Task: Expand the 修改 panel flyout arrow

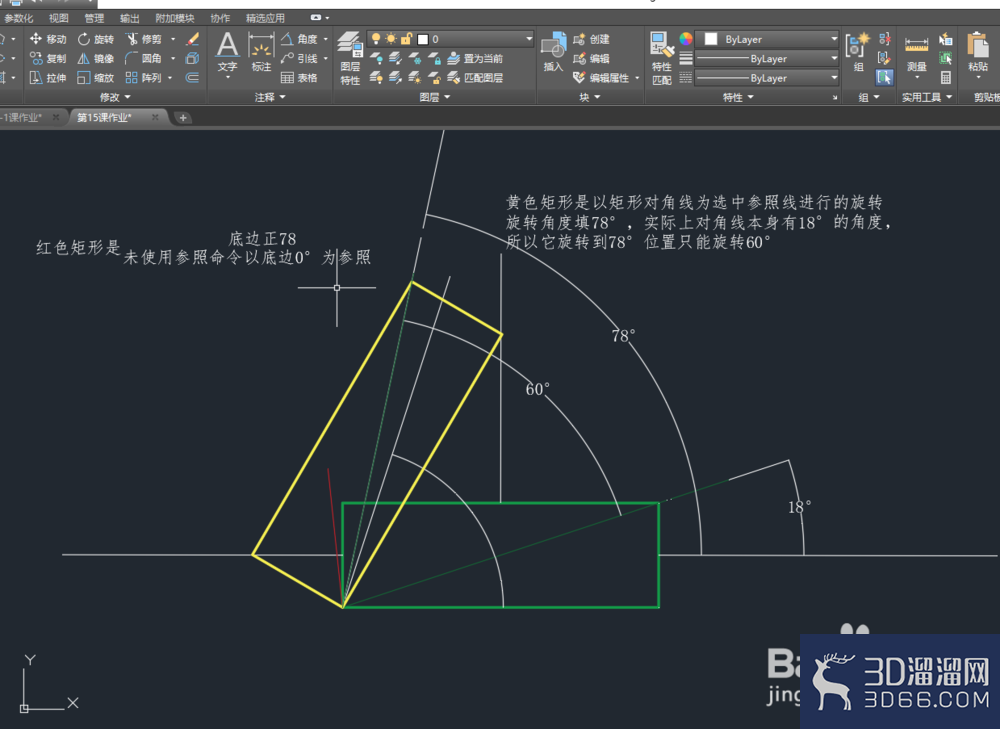Action: [x=128, y=97]
